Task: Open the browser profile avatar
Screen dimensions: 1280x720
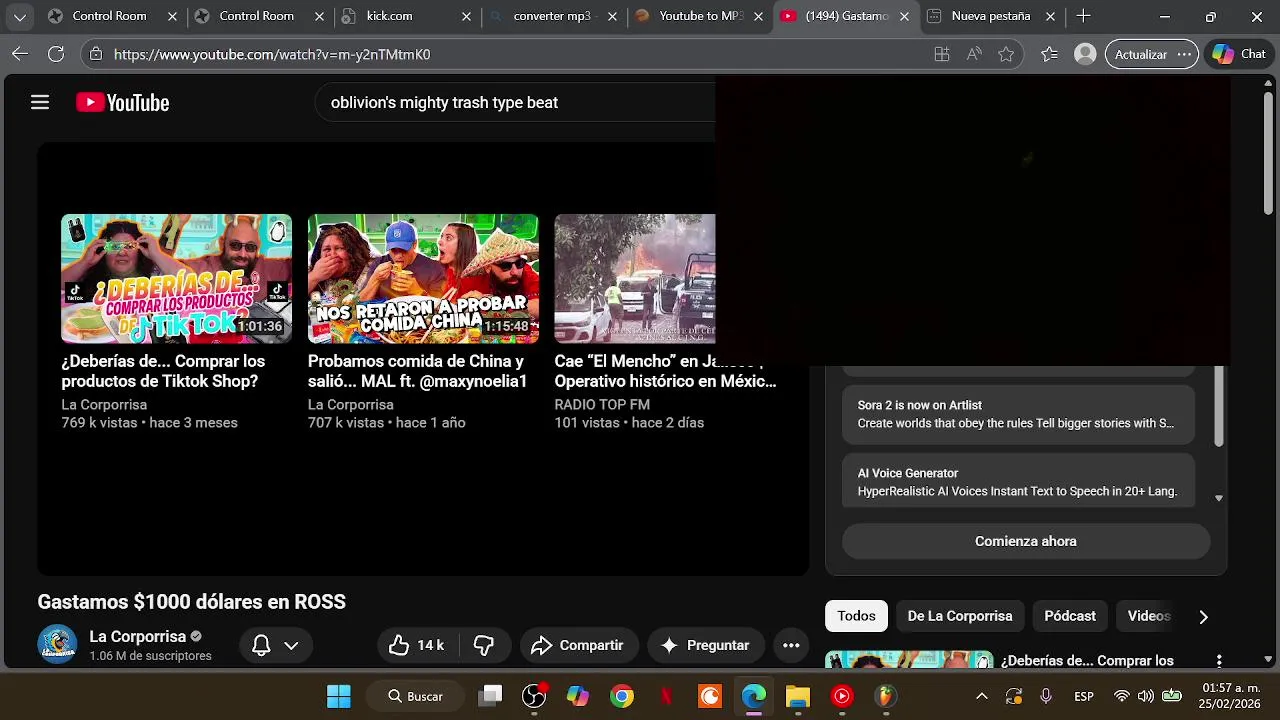Action: pos(1085,54)
